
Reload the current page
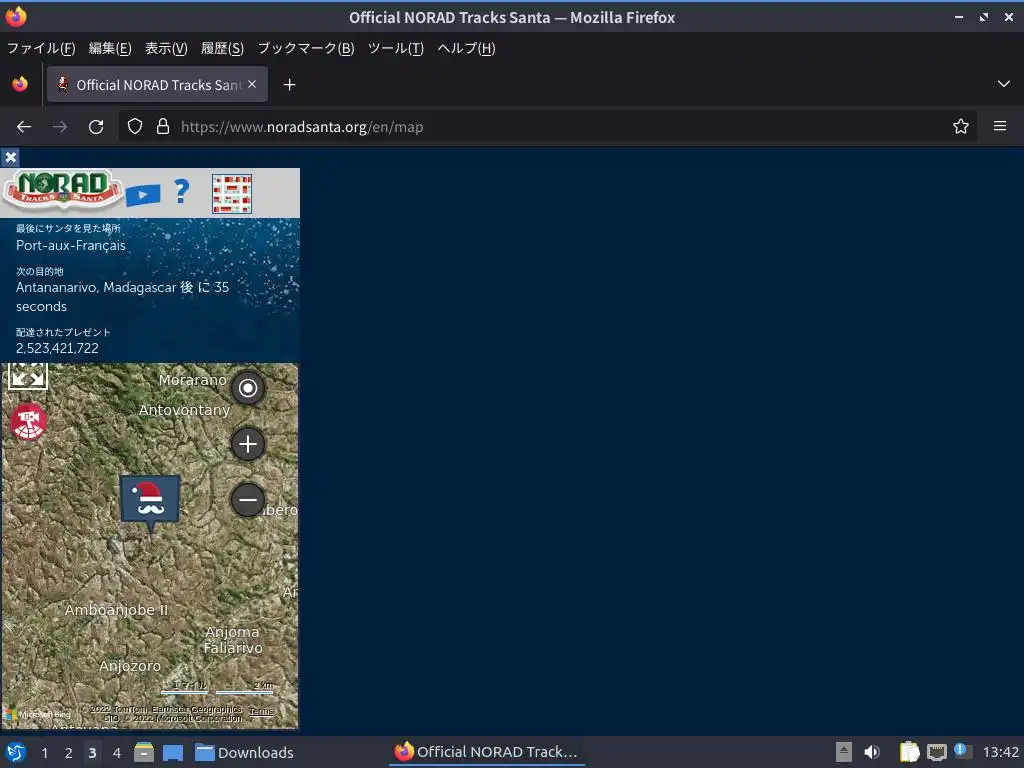(96, 127)
